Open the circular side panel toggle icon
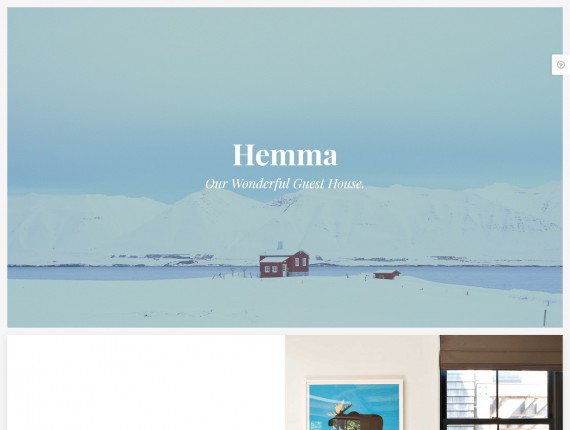The image size is (570, 430). point(561,65)
